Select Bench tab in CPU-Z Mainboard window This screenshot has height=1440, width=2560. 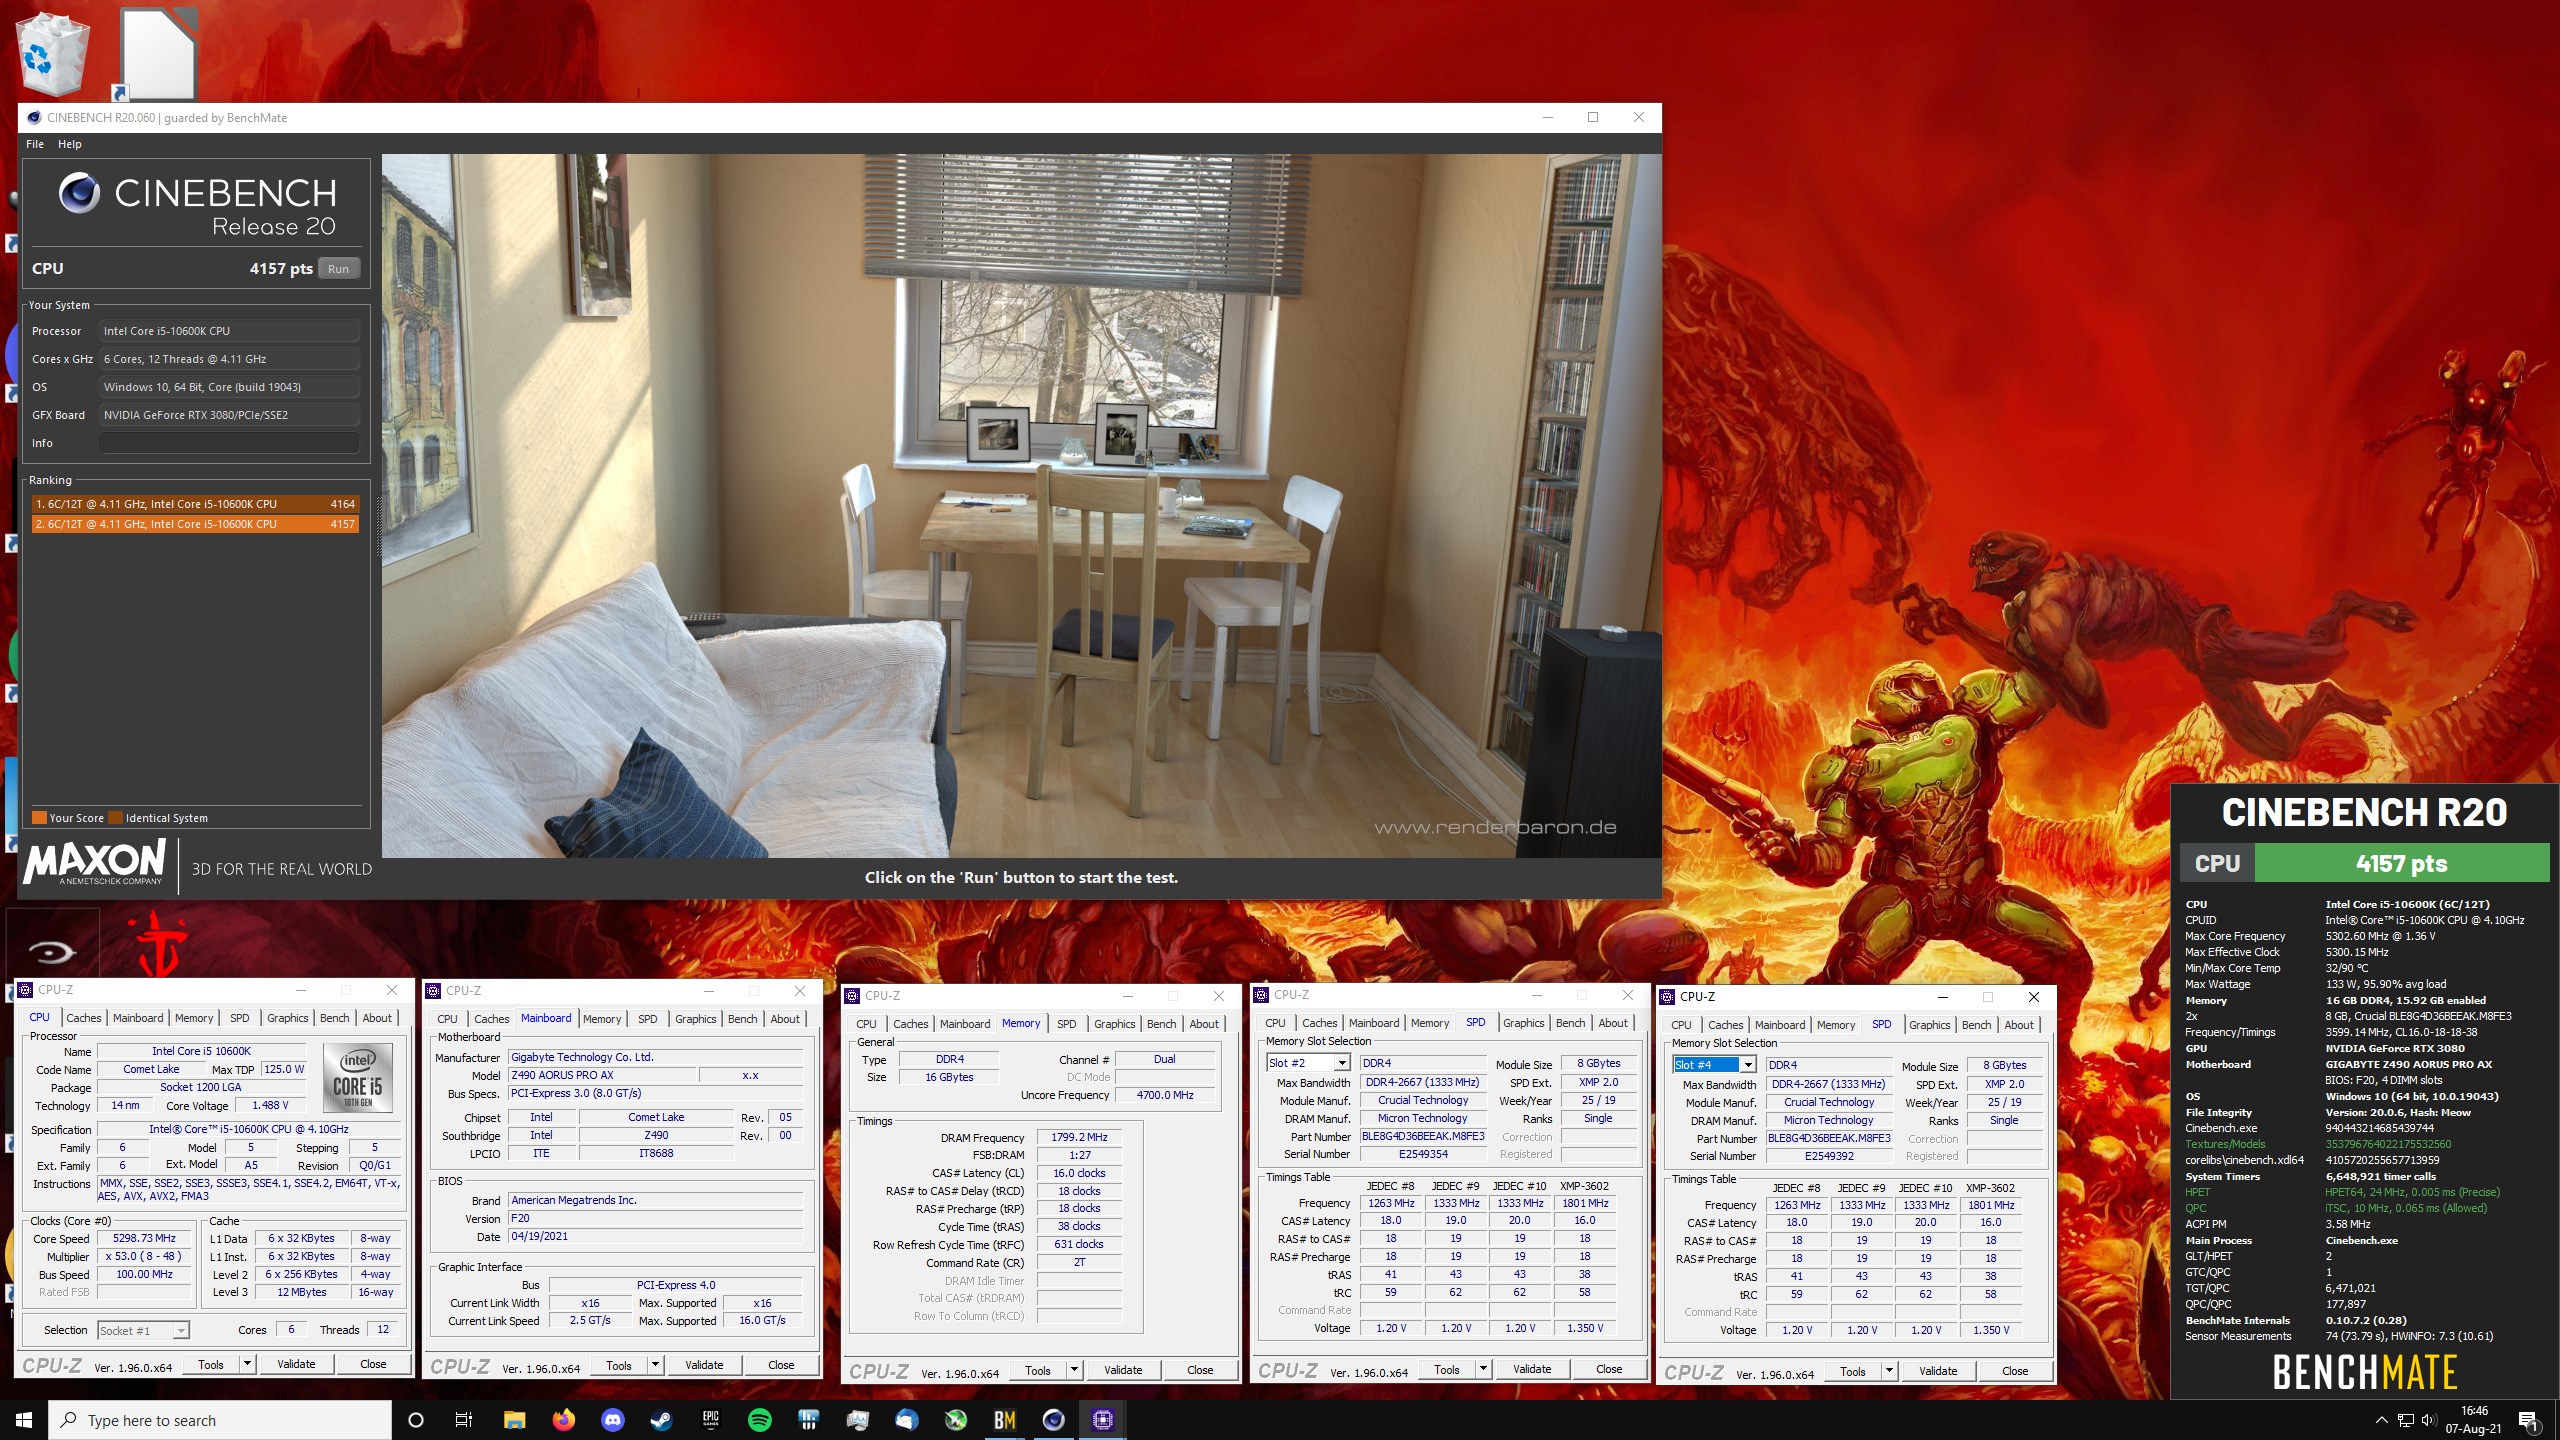tap(742, 1019)
